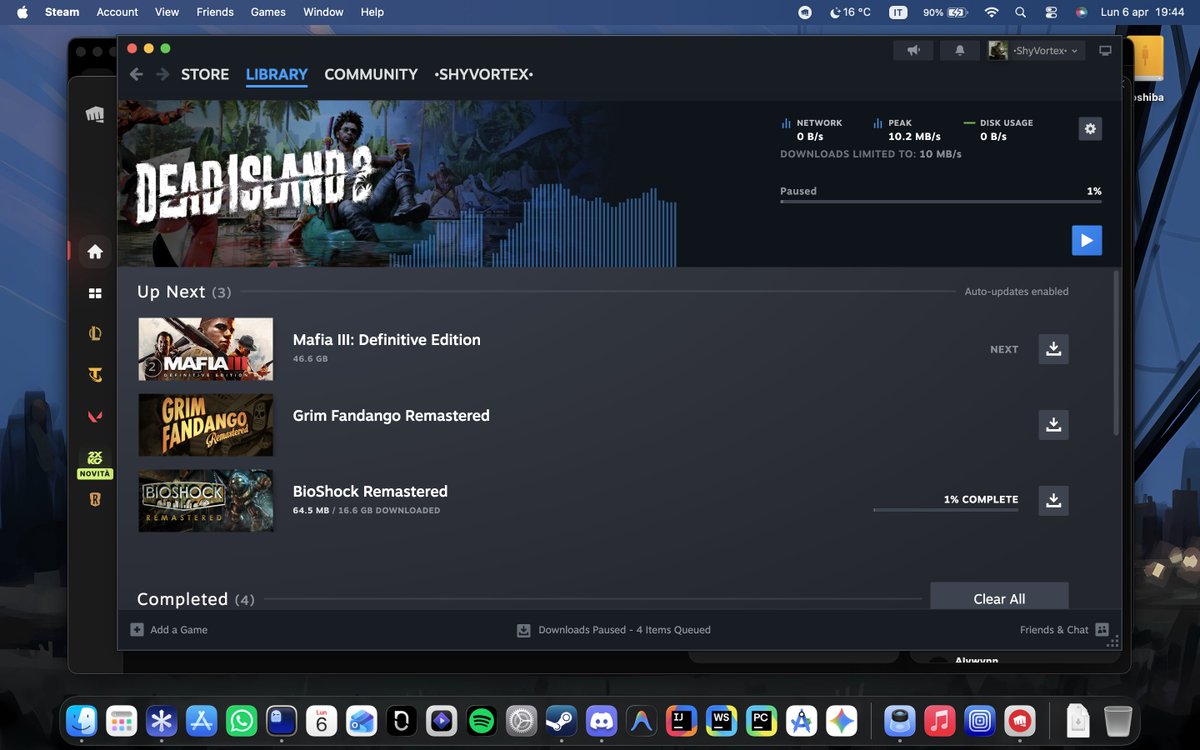The width and height of the screenshot is (1200, 750).
Task: Open downloads settings gear icon
Action: [x=1090, y=128]
